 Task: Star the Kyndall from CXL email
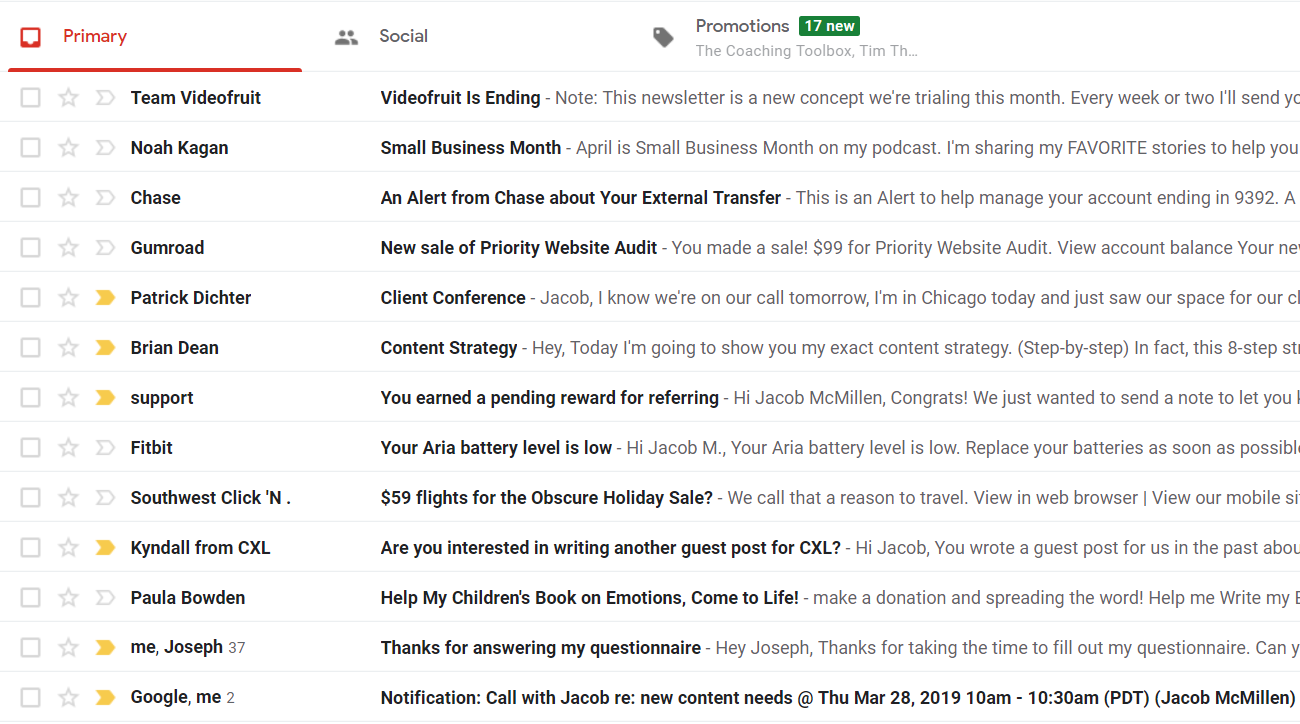tap(68, 547)
